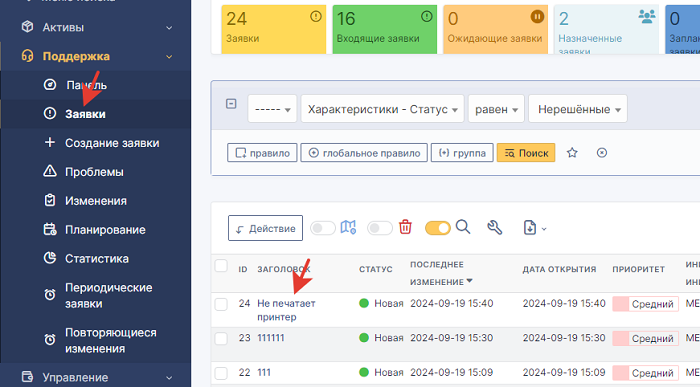Sort by Статус column header

(x=375, y=269)
